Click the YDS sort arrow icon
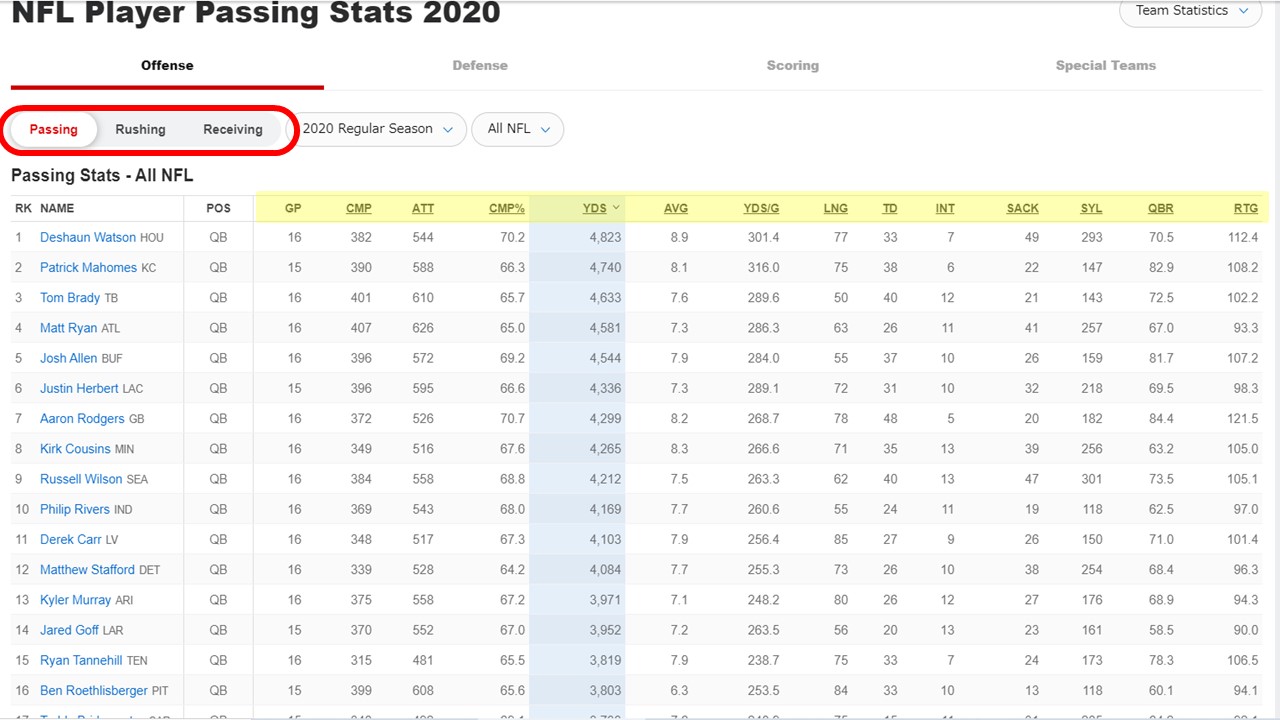This screenshot has width=1280, height=720. tap(616, 208)
